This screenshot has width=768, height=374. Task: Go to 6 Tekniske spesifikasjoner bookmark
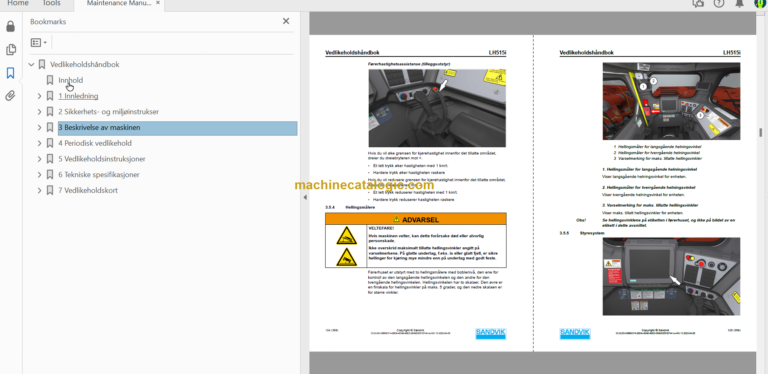click(99, 174)
